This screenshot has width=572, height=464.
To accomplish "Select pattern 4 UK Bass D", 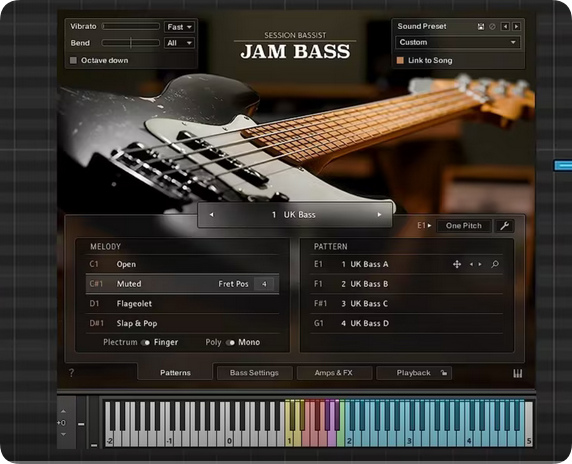I will [406, 323].
